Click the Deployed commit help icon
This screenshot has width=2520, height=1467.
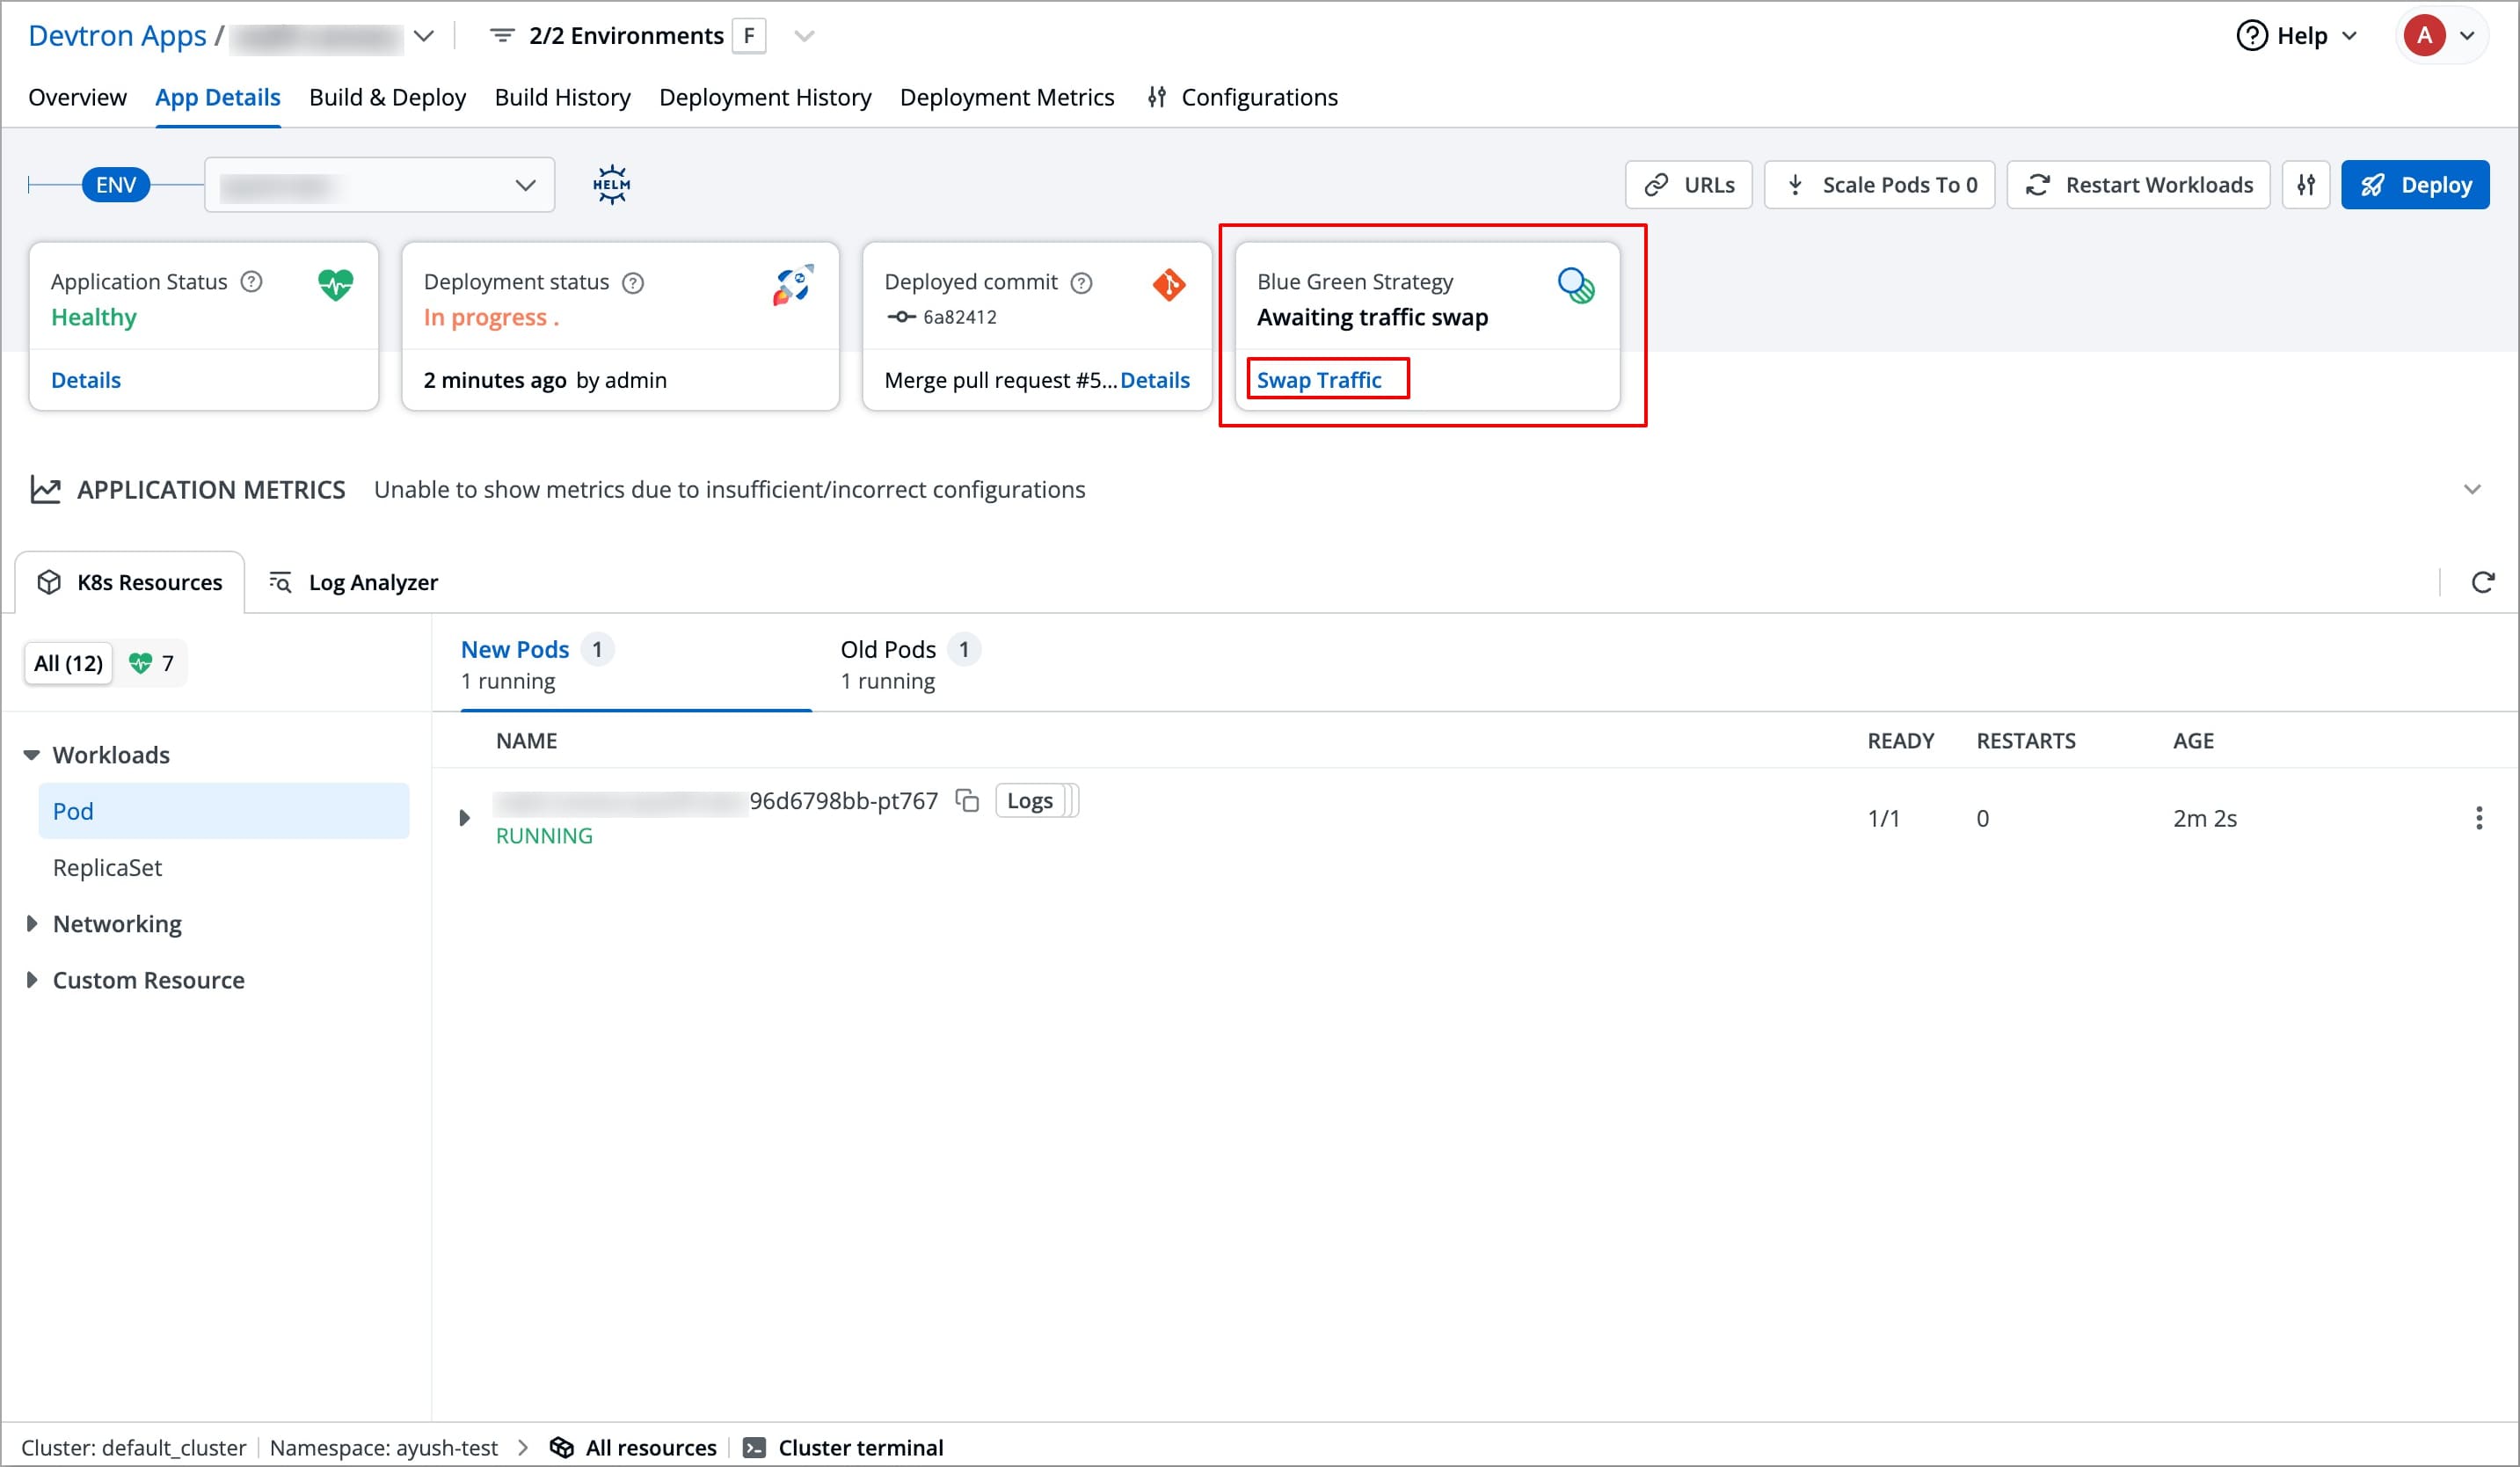1081,283
